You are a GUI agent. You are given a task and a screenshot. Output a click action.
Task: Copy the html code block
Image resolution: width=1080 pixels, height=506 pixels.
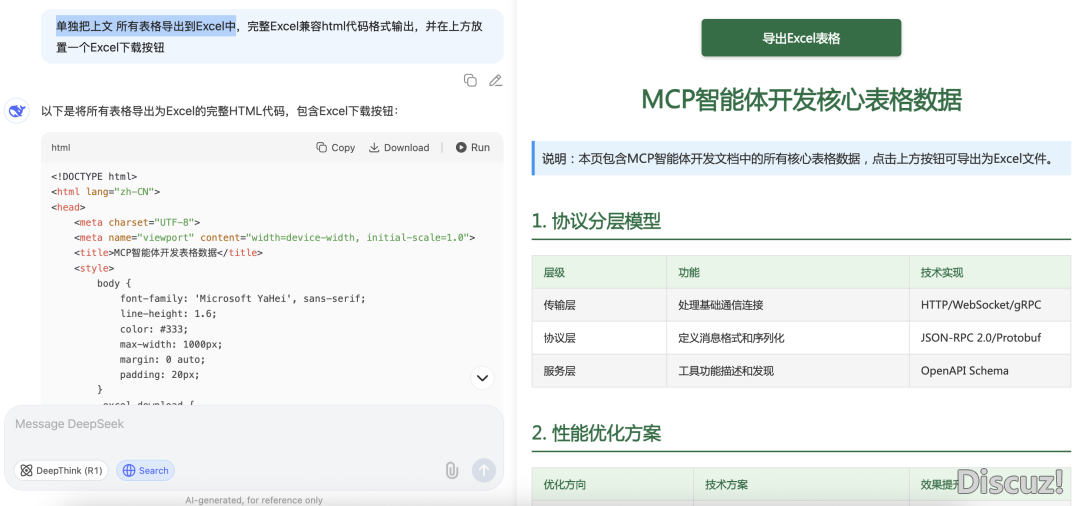(335, 147)
